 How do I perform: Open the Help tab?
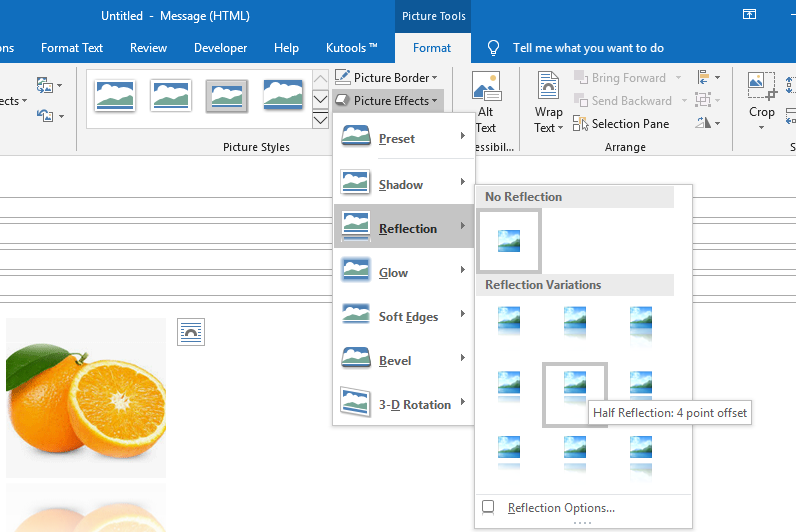pos(286,48)
